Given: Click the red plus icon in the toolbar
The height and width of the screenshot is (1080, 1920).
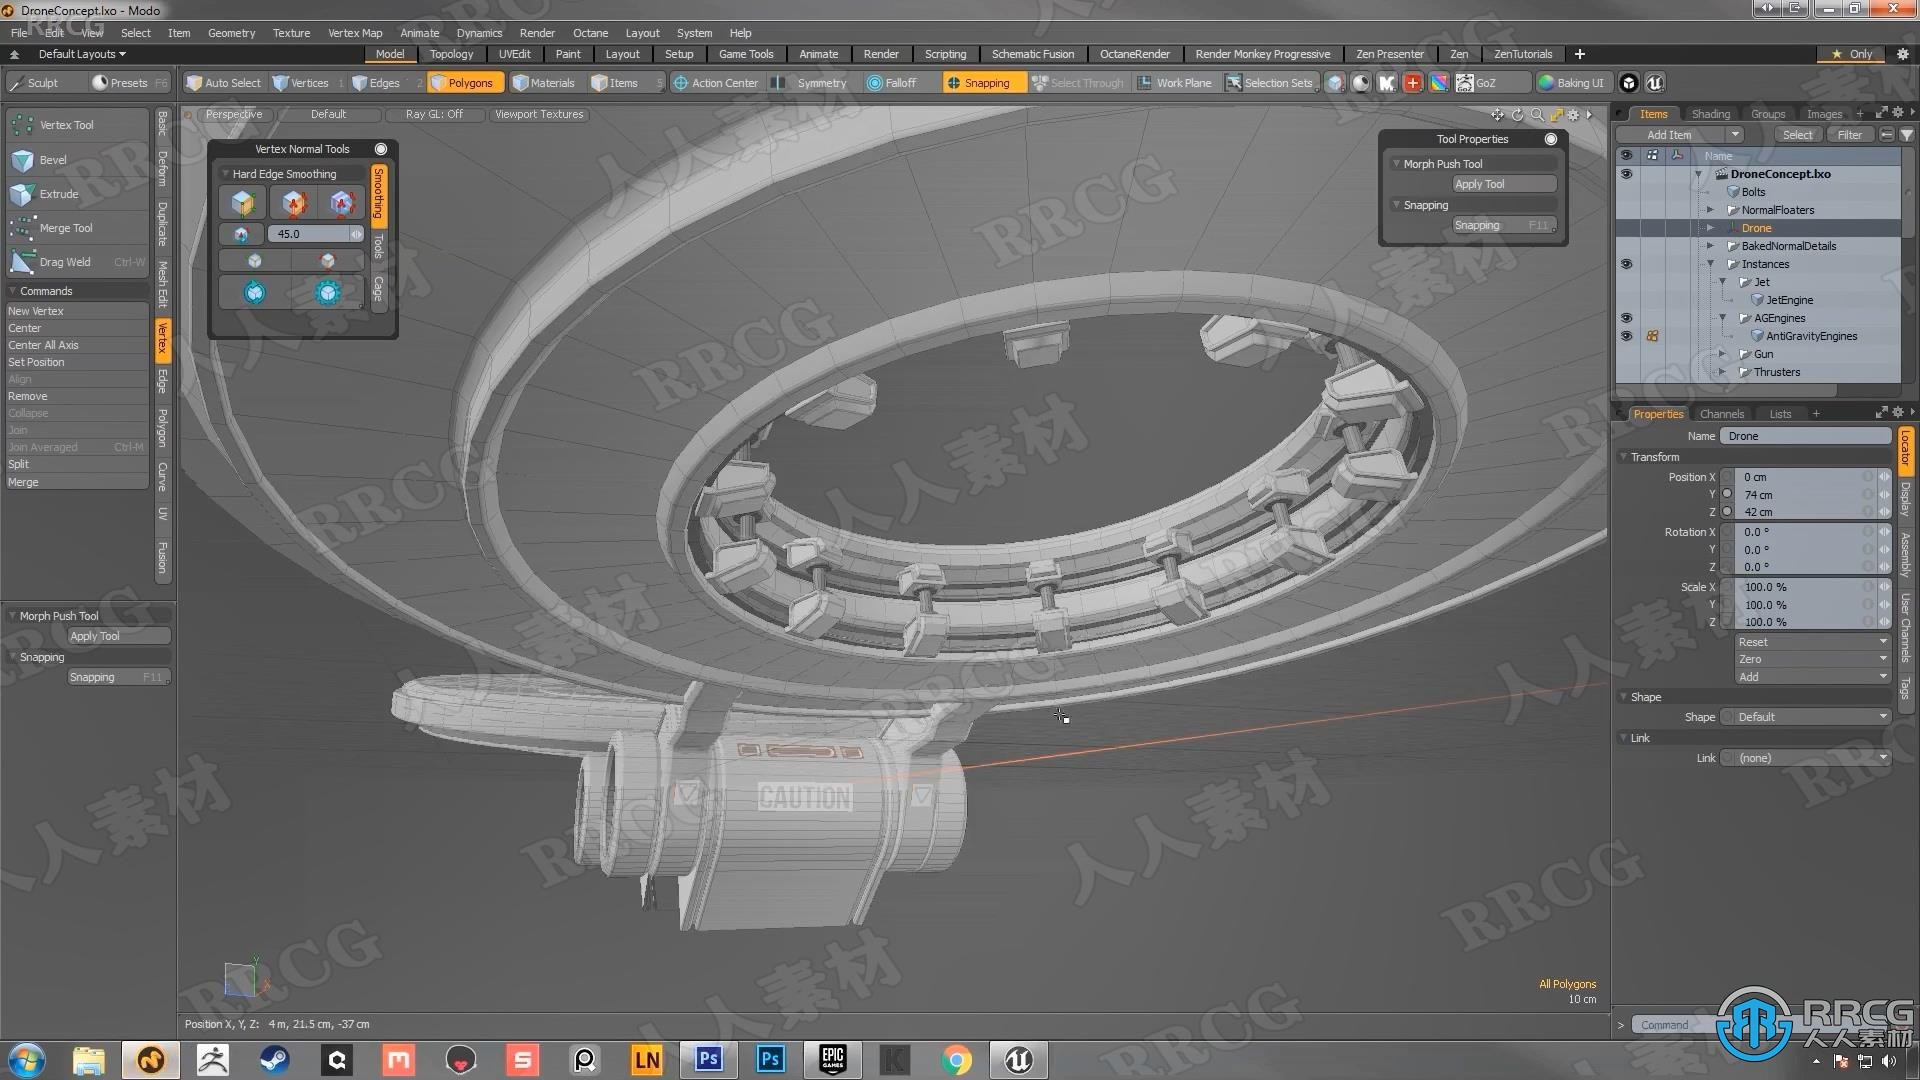Looking at the screenshot, I should click(x=1413, y=83).
